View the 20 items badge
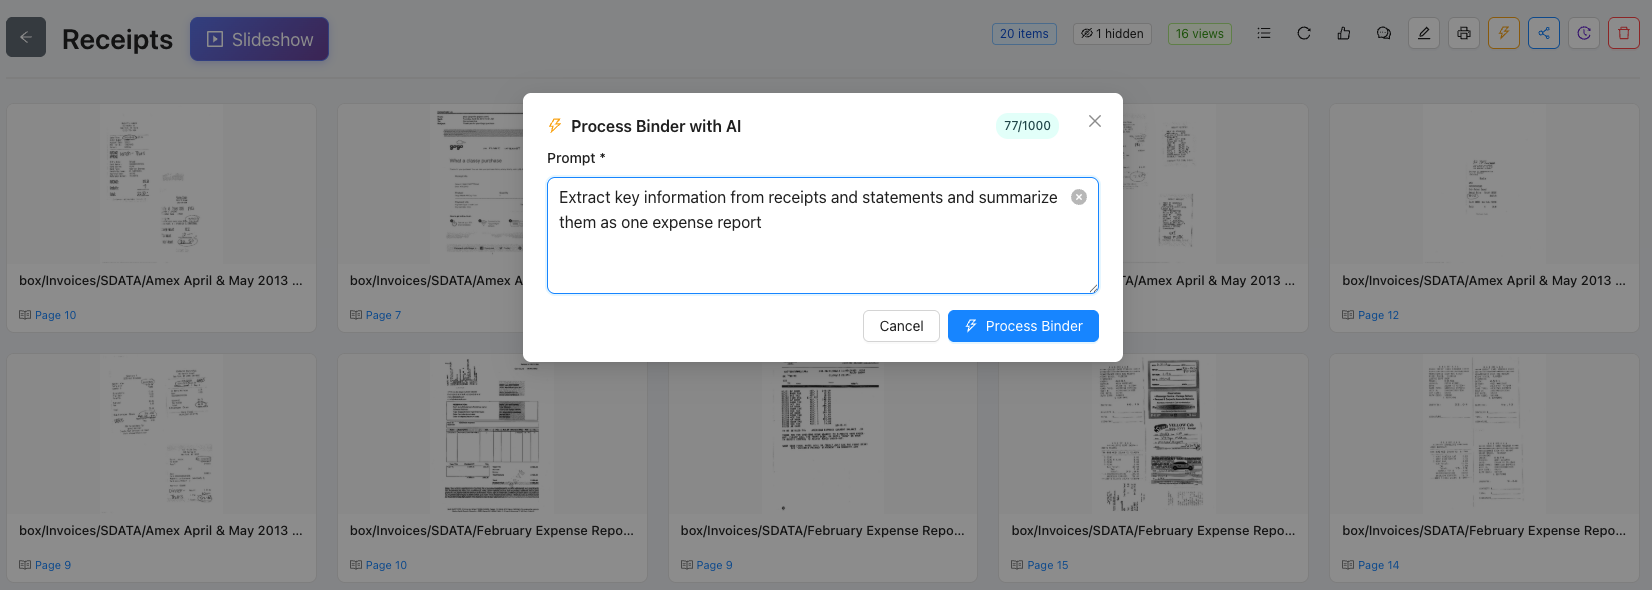The width and height of the screenshot is (1652, 590). (x=1024, y=33)
